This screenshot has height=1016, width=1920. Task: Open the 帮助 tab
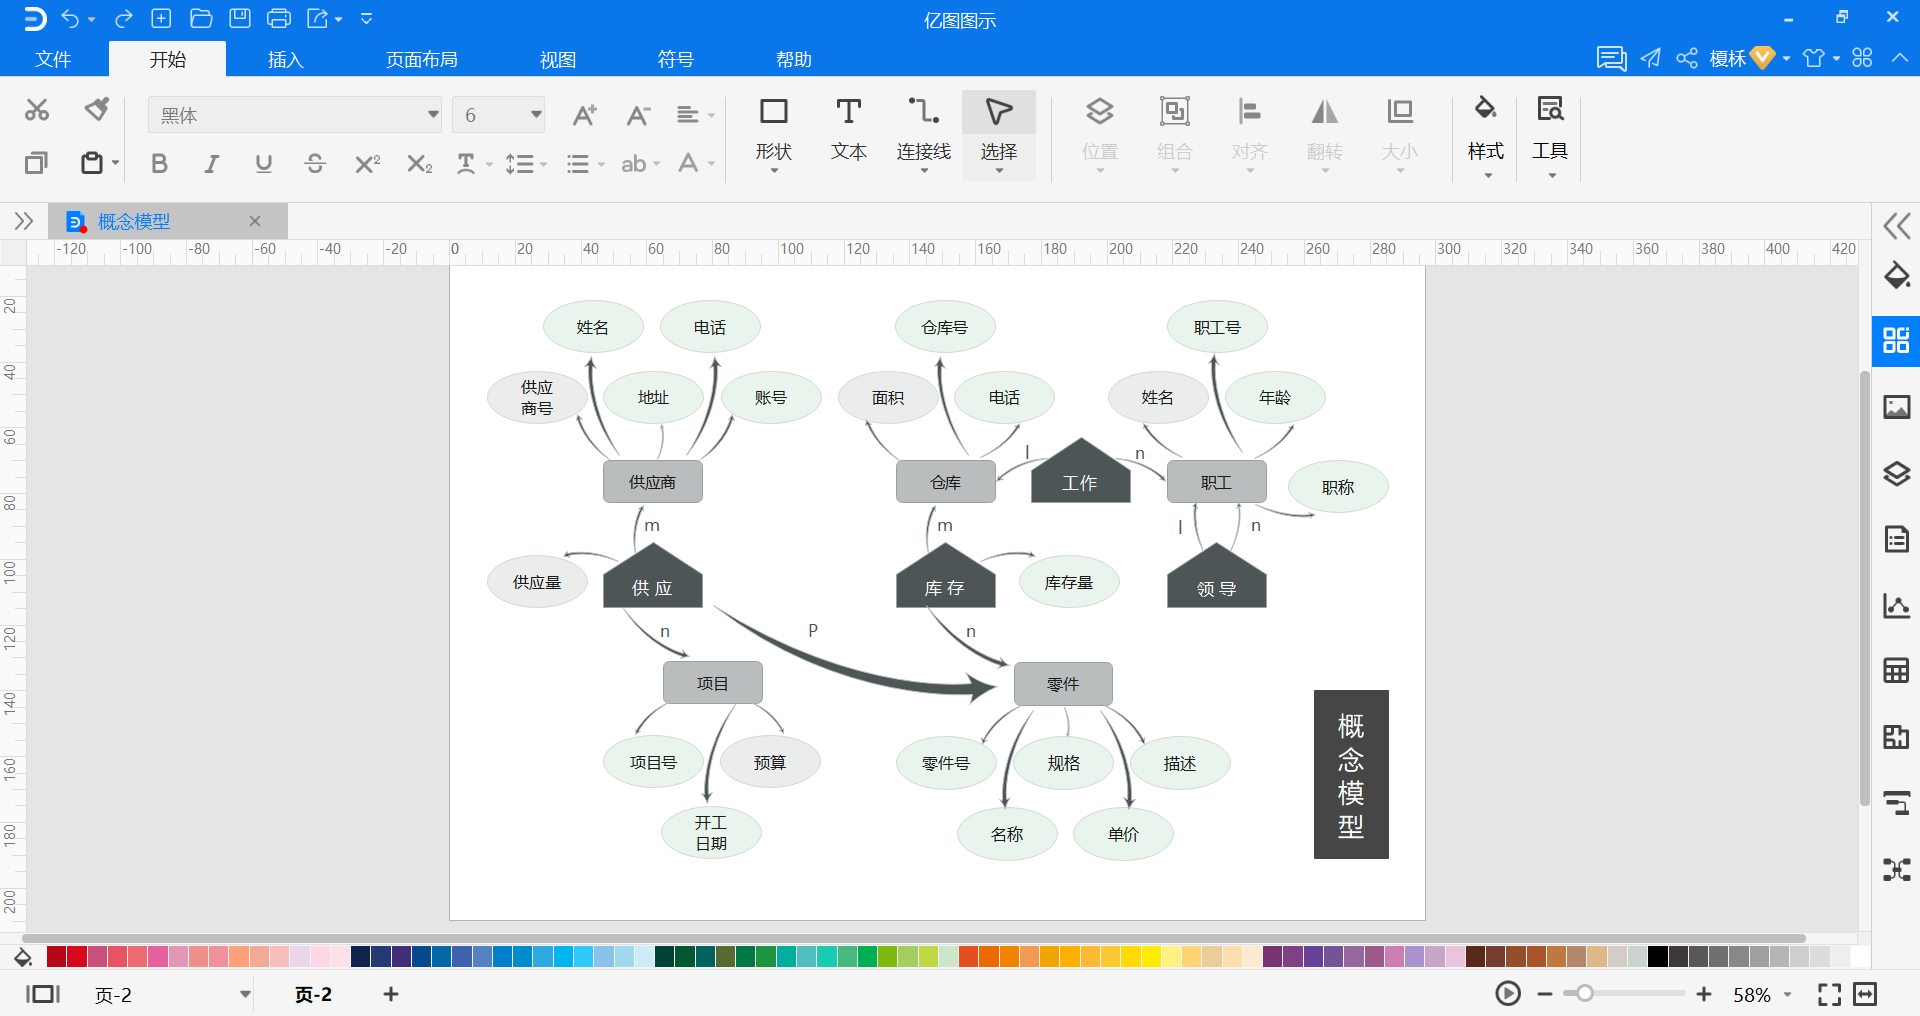794,59
